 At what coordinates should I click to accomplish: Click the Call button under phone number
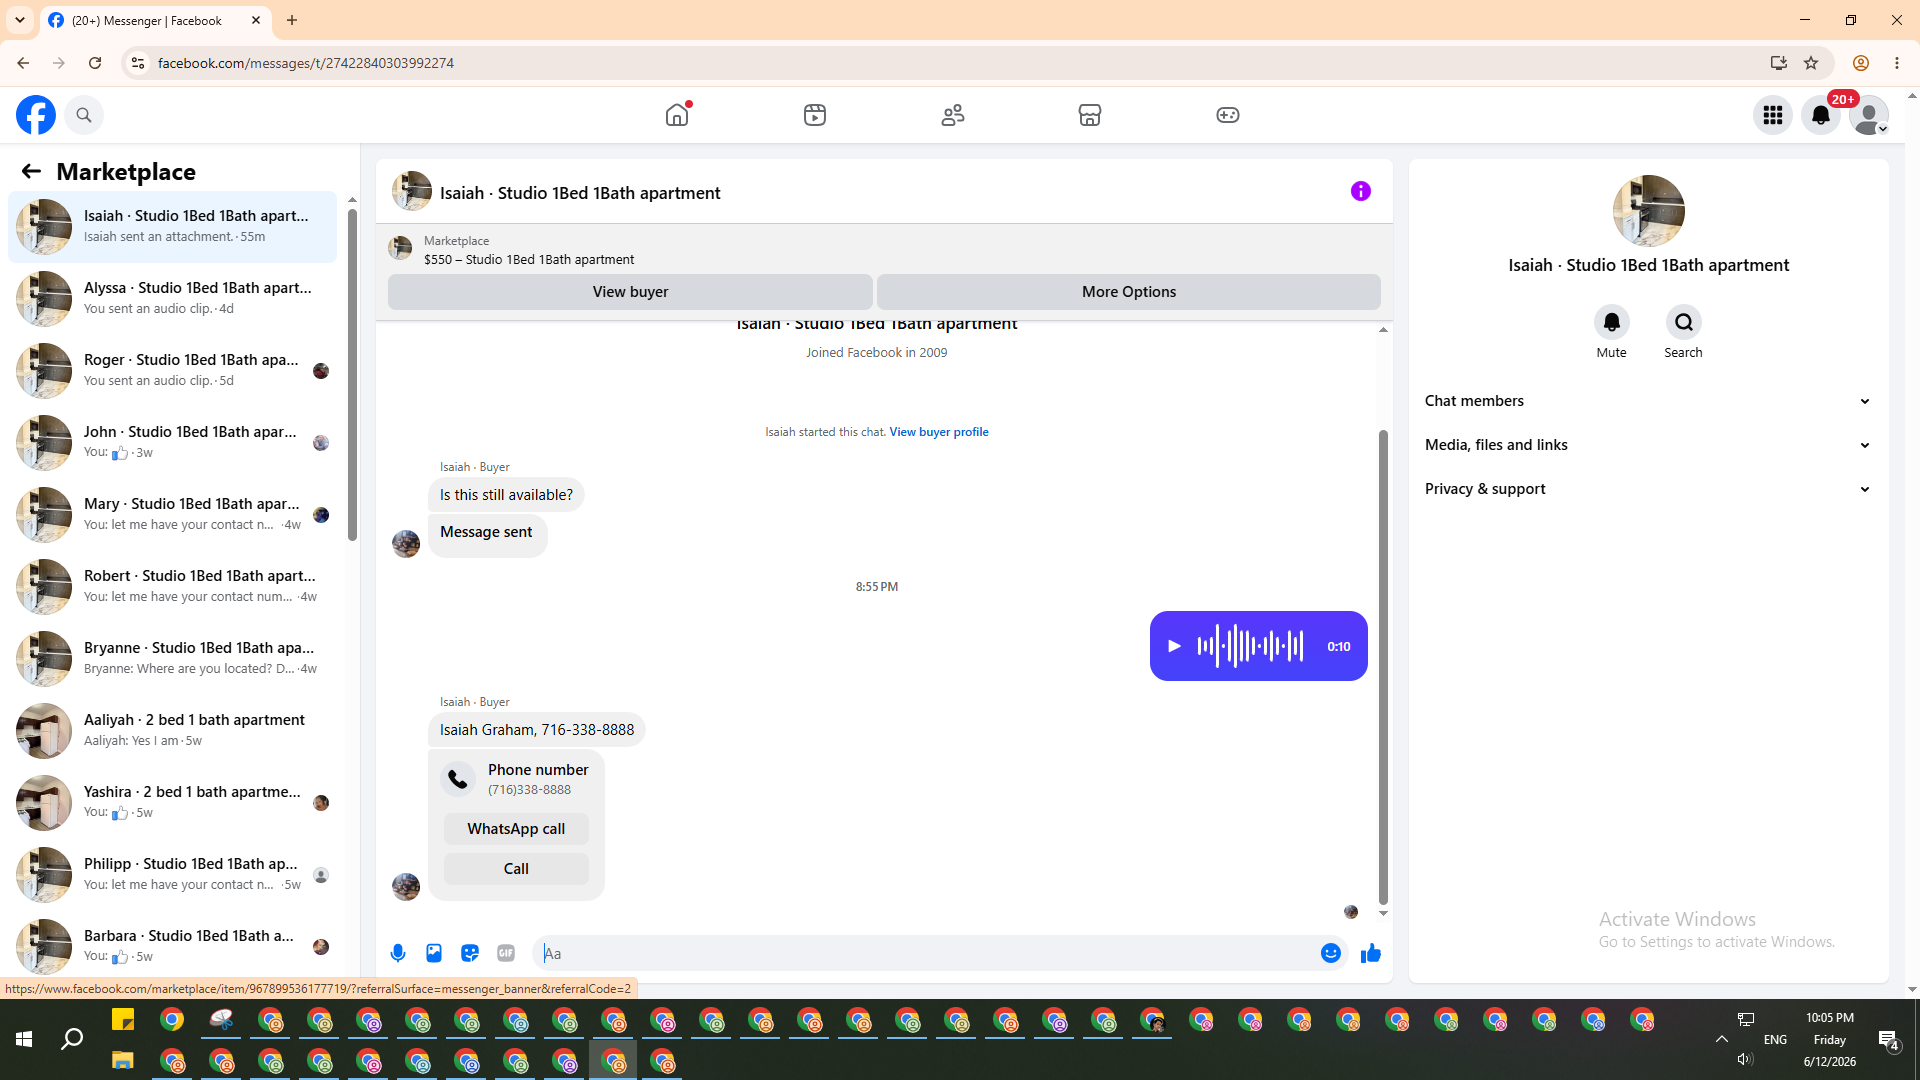tap(516, 869)
